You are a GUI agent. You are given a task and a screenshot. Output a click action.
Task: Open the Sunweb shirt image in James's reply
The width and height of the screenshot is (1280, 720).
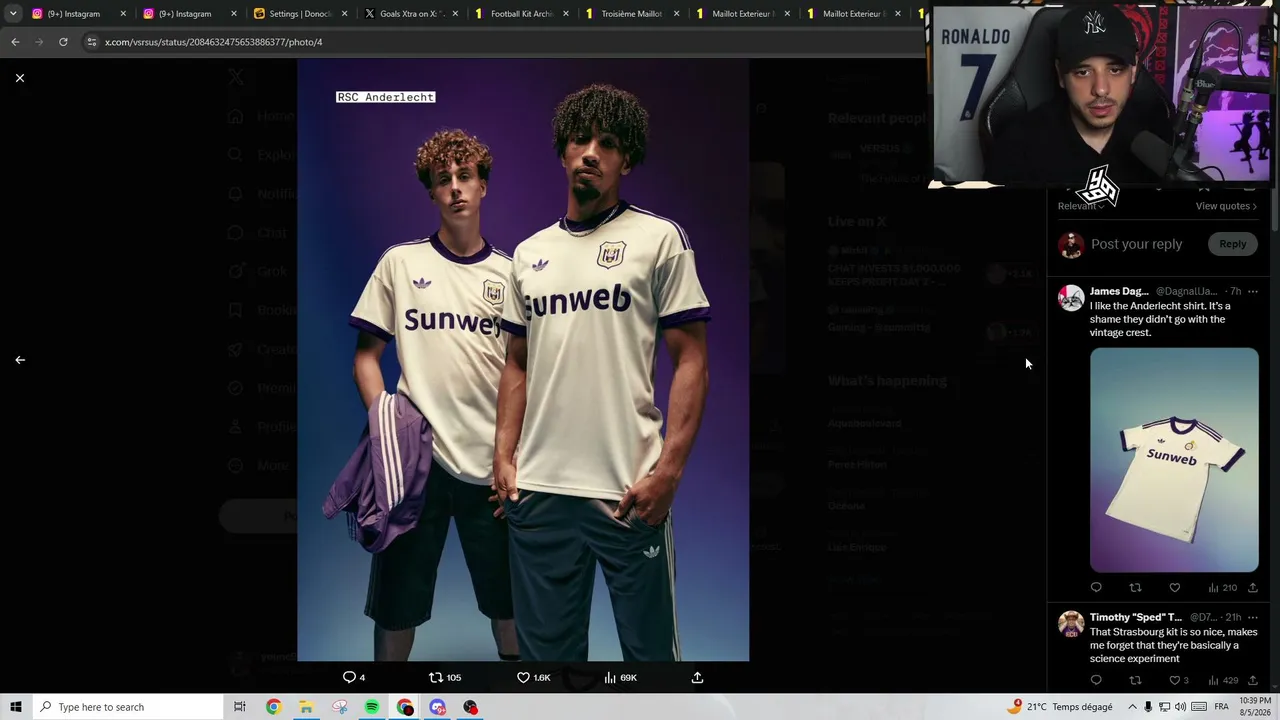click(1174, 460)
